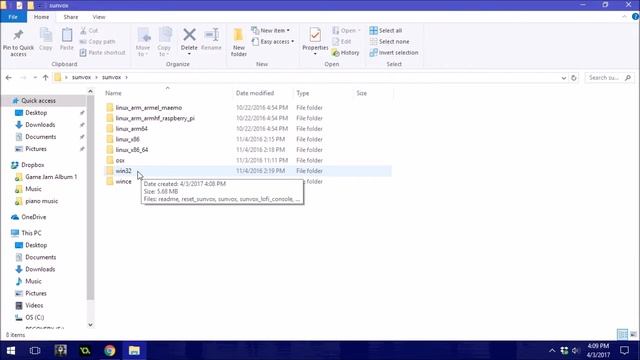Screen dimensions: 640x360
Task: Expand address bar history dropdown
Action: pos(564,78)
